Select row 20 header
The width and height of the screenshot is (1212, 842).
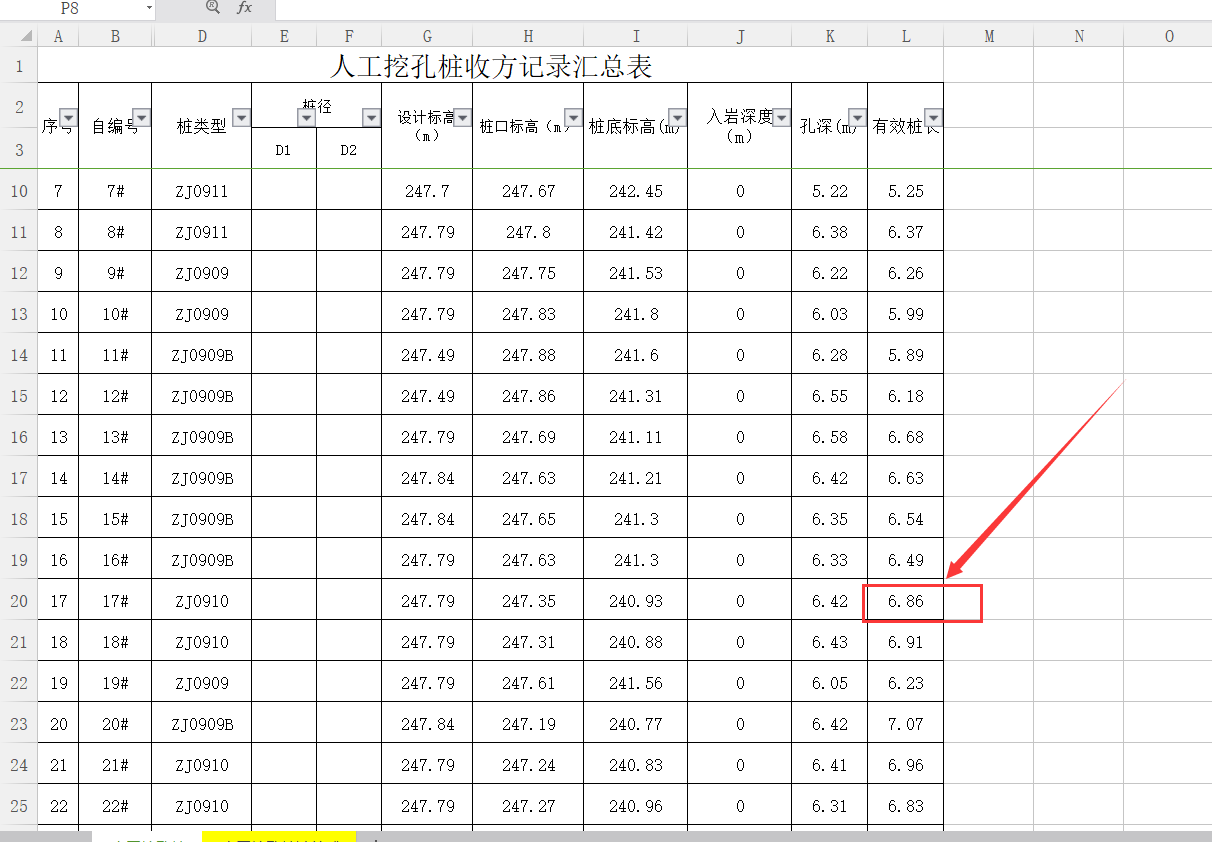click(x=18, y=602)
